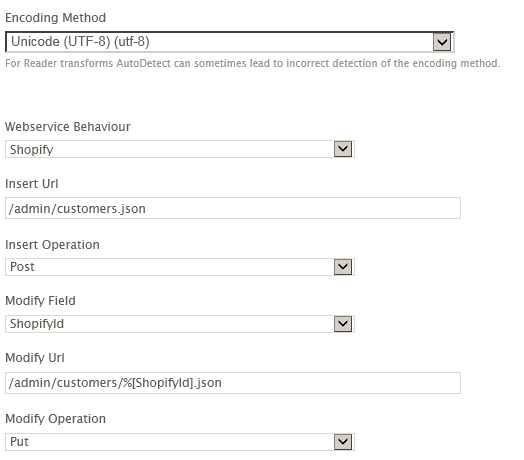Open the Modify Field dropdown showing ShopifyId
The width and height of the screenshot is (524, 460).
(179, 324)
